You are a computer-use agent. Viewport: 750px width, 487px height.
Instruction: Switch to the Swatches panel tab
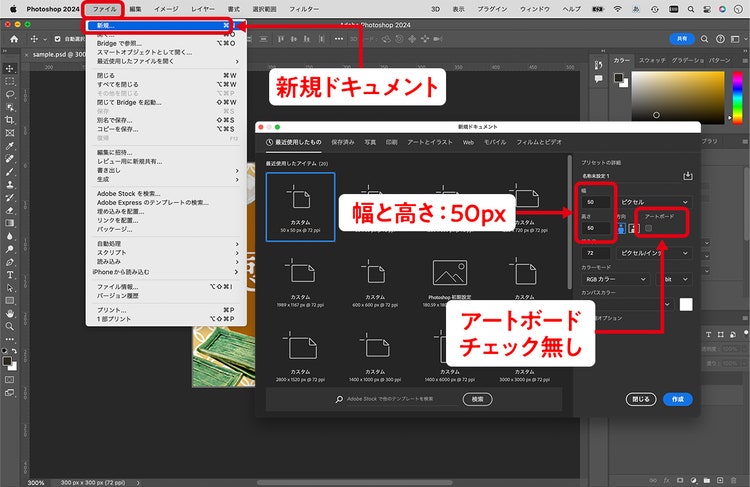pyautogui.click(x=652, y=60)
